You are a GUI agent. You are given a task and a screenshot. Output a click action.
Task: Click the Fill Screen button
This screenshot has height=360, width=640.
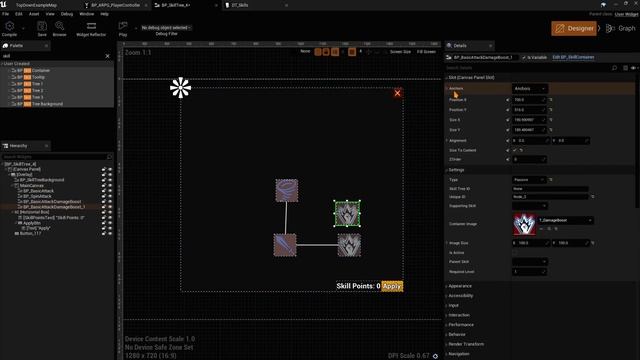[426, 52]
